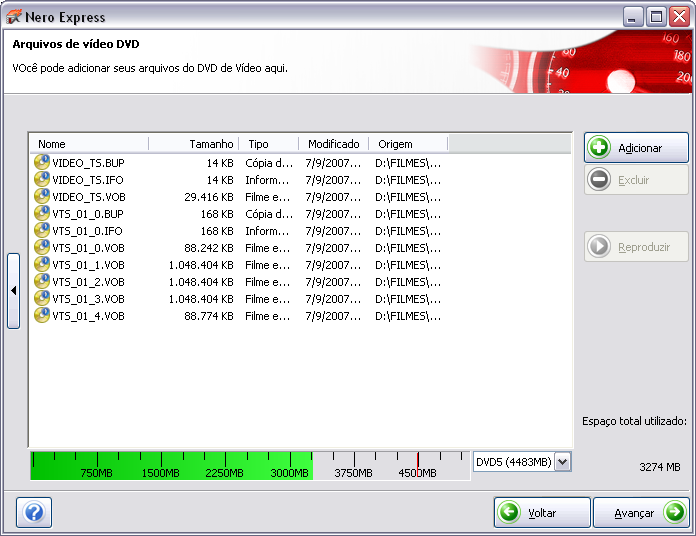This screenshot has width=696, height=536.
Task: Click the VIDEO_TS.IFO file name
Action: coord(88,180)
